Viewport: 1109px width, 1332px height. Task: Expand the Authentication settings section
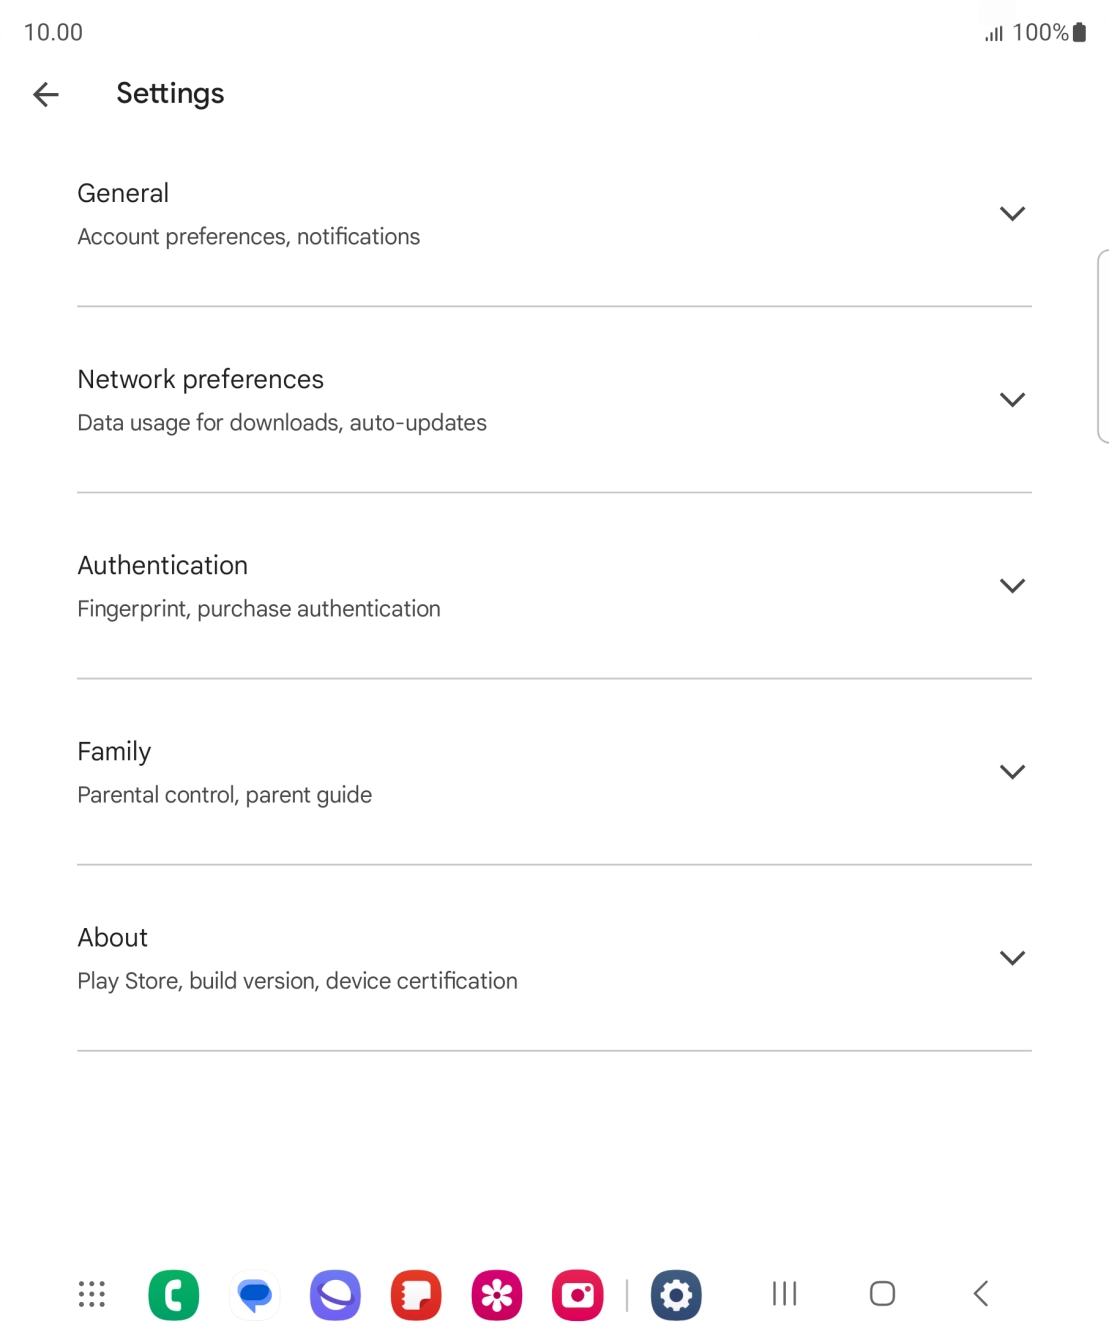click(1012, 585)
